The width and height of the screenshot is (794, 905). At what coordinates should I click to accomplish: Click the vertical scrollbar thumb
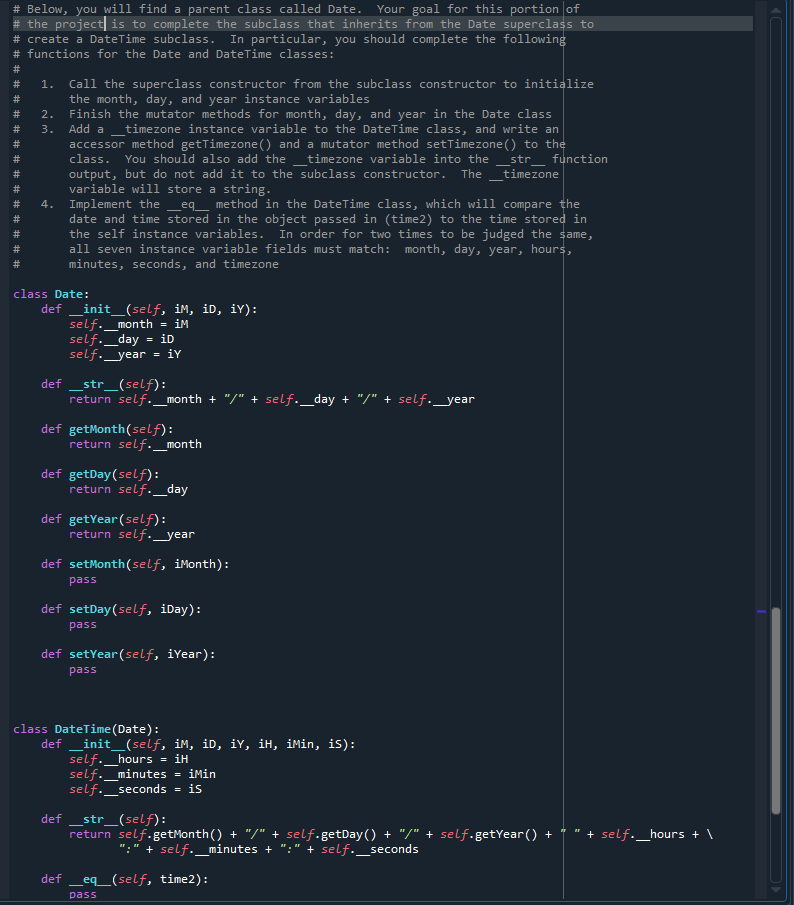pos(776,711)
